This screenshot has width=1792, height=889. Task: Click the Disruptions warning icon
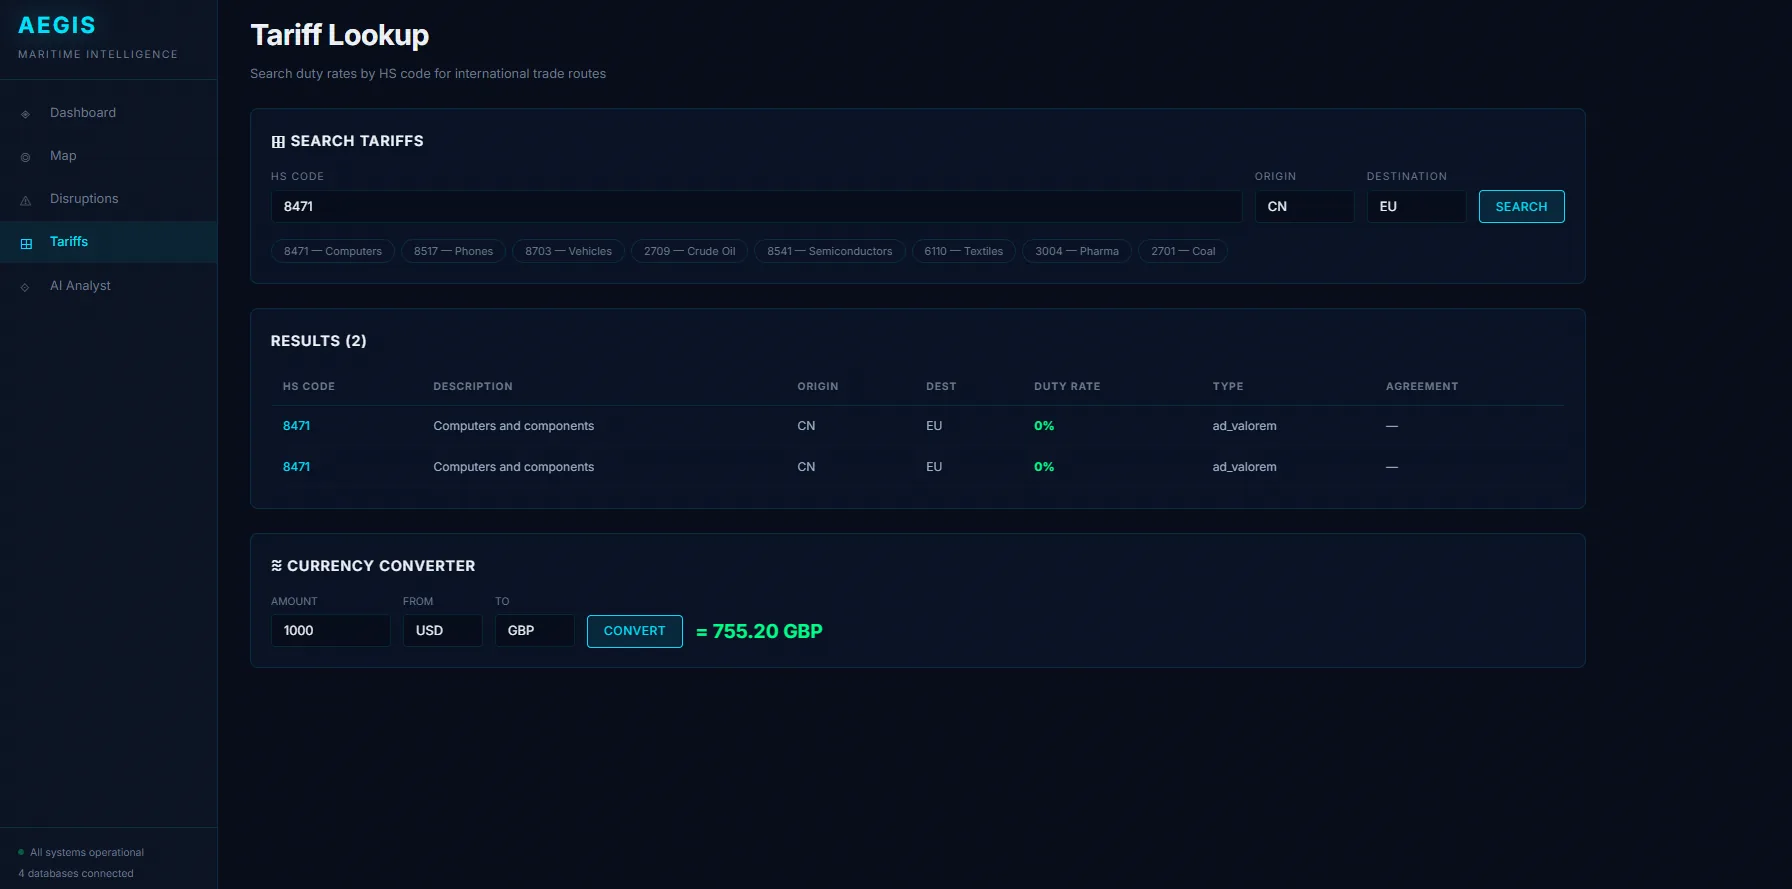coord(26,200)
